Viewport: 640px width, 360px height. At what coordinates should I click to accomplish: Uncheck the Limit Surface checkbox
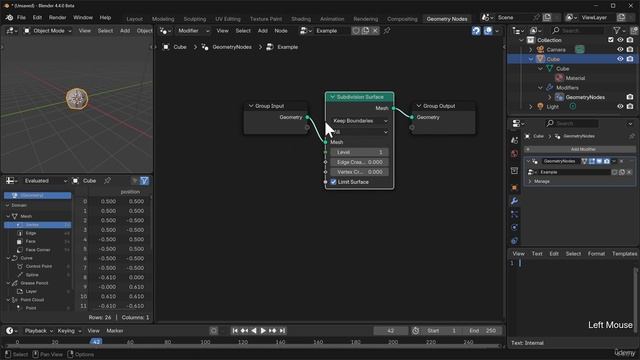coord(333,182)
